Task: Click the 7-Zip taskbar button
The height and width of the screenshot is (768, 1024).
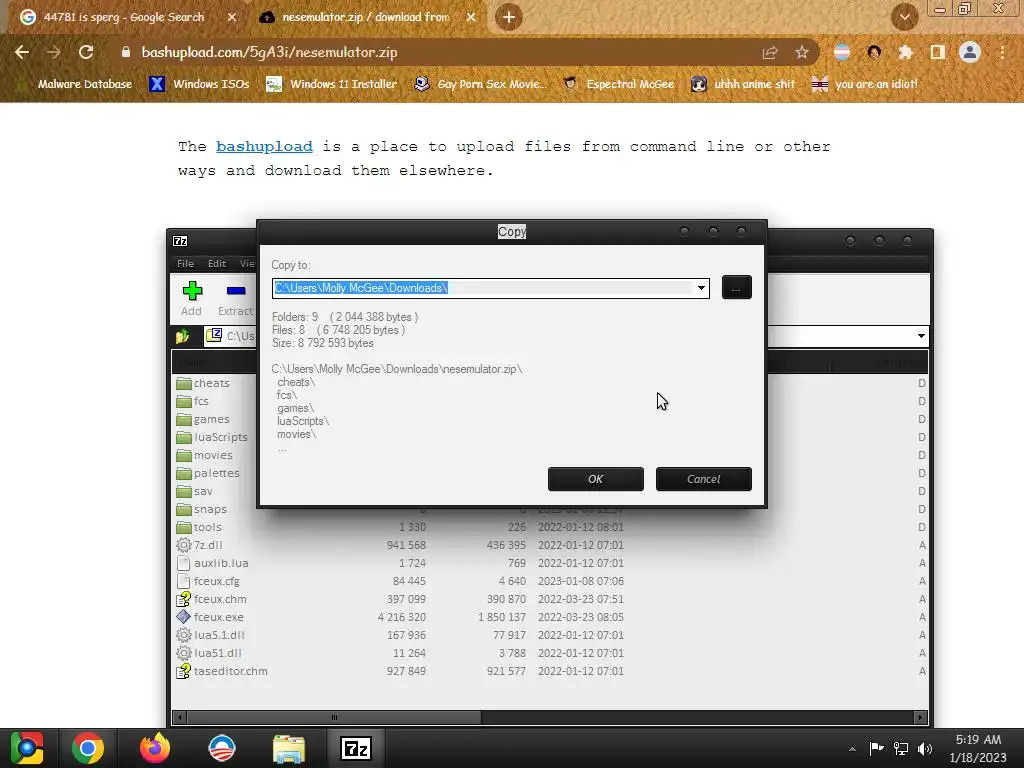Action: 356,748
